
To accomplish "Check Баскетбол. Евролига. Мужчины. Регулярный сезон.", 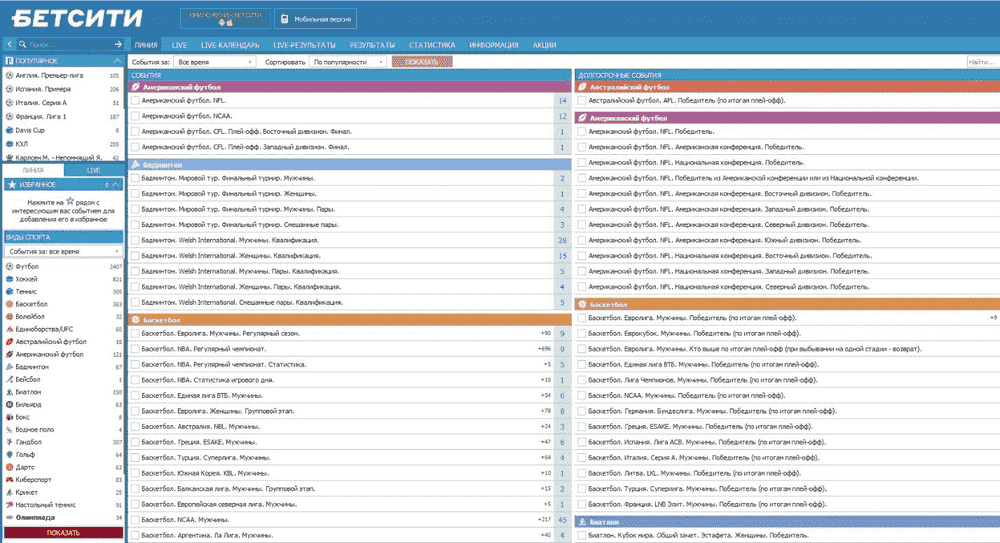I will pos(135,333).
